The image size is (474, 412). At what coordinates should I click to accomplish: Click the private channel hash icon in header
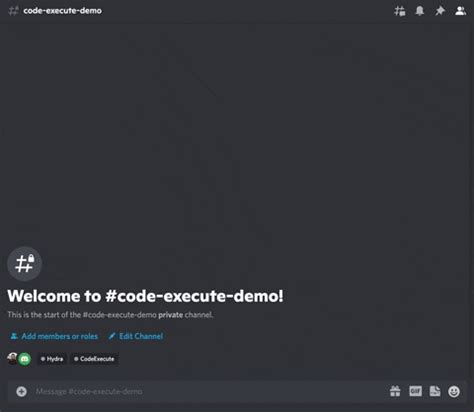coord(13,11)
